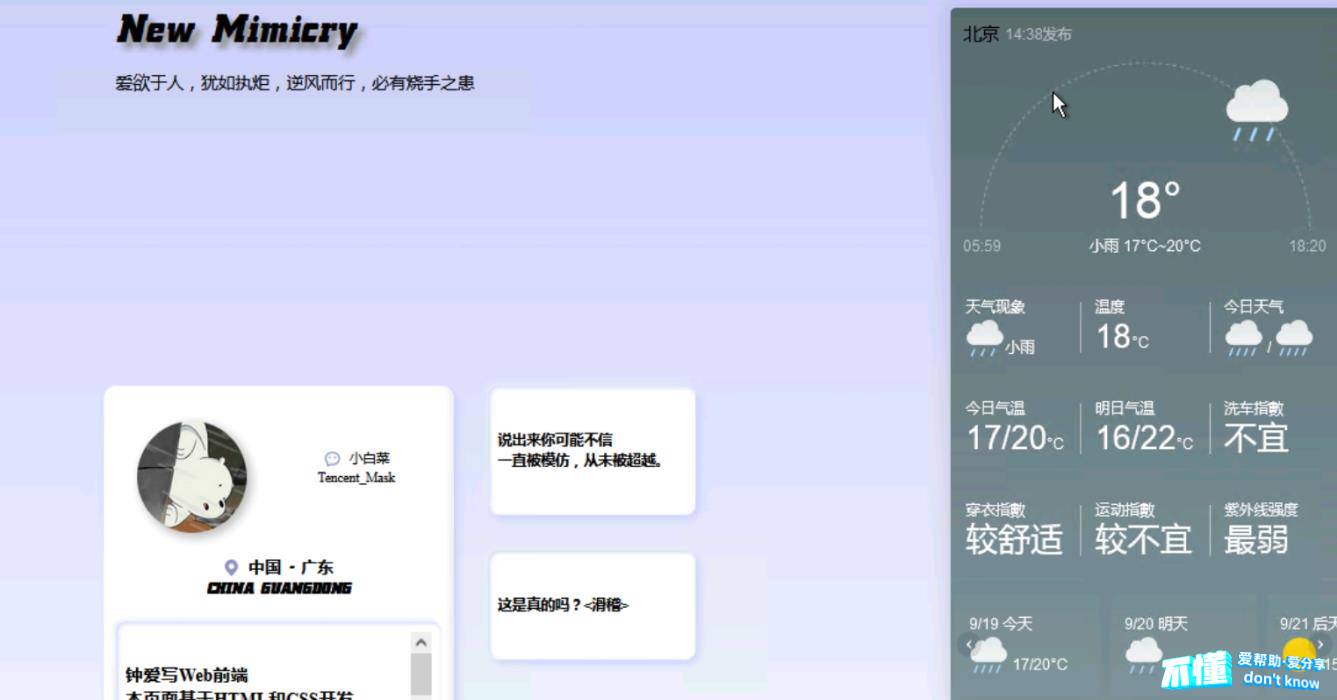Image resolution: width=1337 pixels, height=700 pixels.
Task: Click the large 18° temperature reading
Action: [1146, 200]
